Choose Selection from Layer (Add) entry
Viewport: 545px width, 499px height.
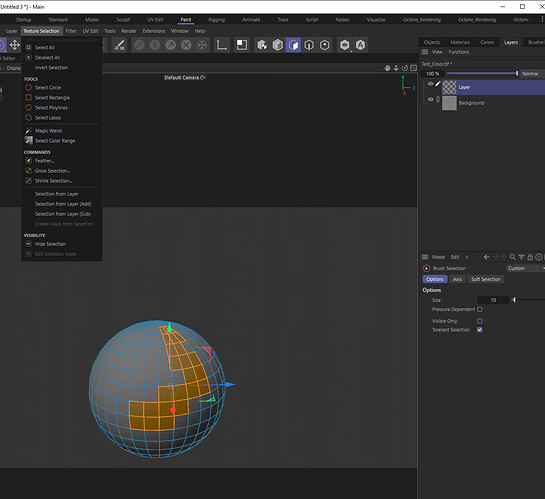[x=63, y=204]
